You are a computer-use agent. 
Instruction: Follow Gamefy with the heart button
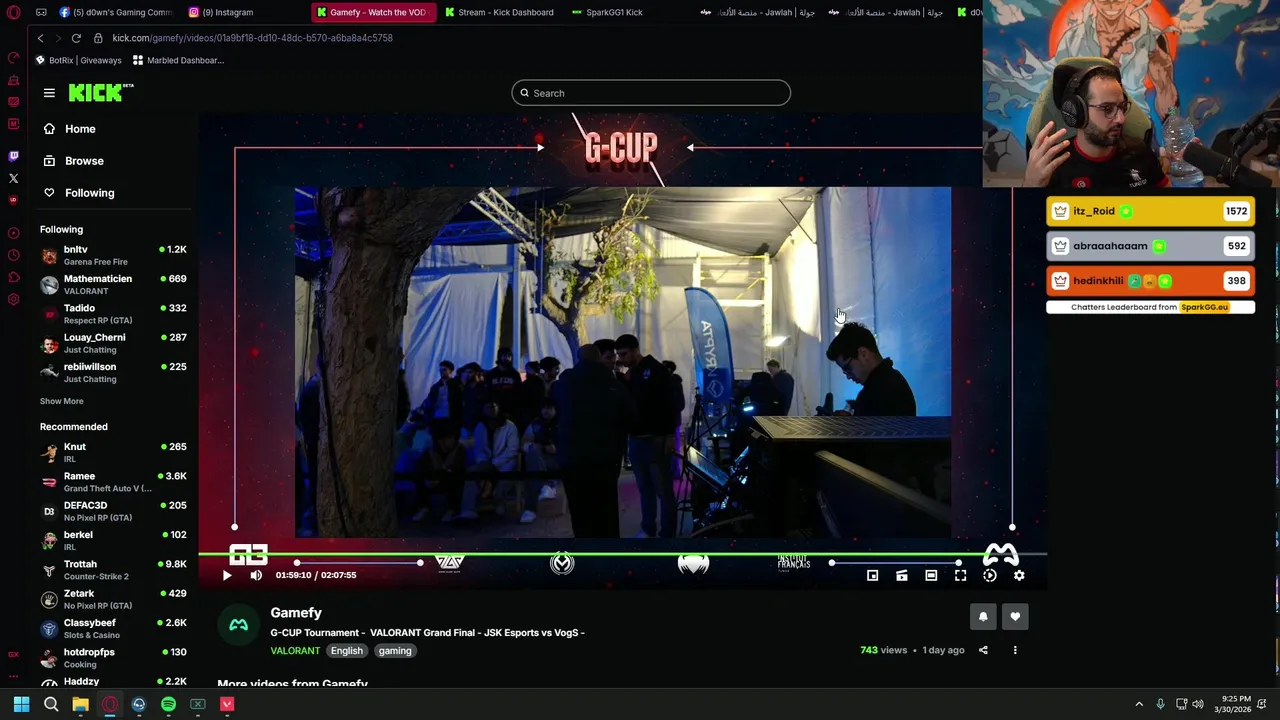point(1015,617)
